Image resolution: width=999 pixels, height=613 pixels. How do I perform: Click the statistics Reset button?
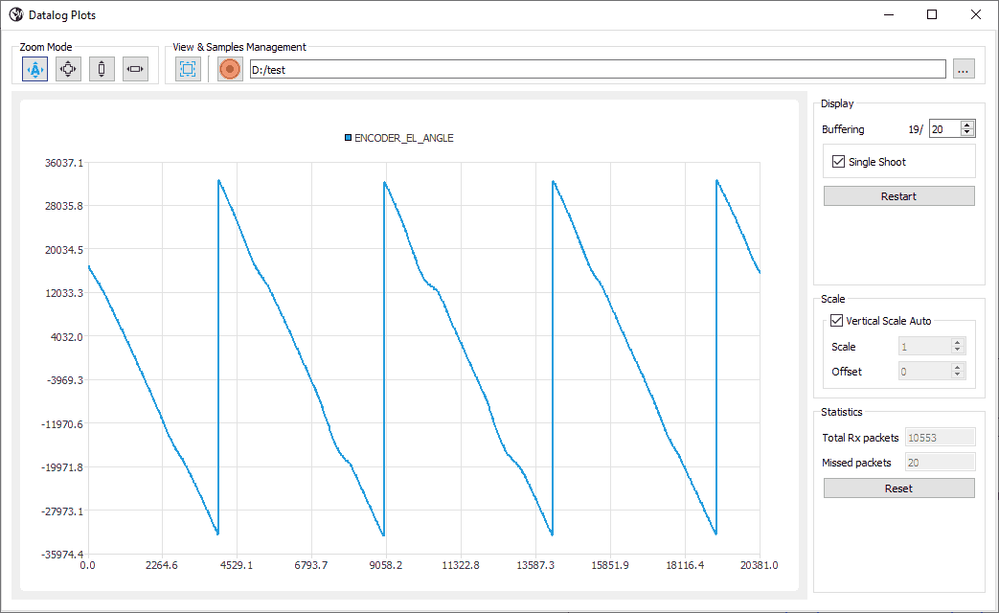click(x=899, y=488)
